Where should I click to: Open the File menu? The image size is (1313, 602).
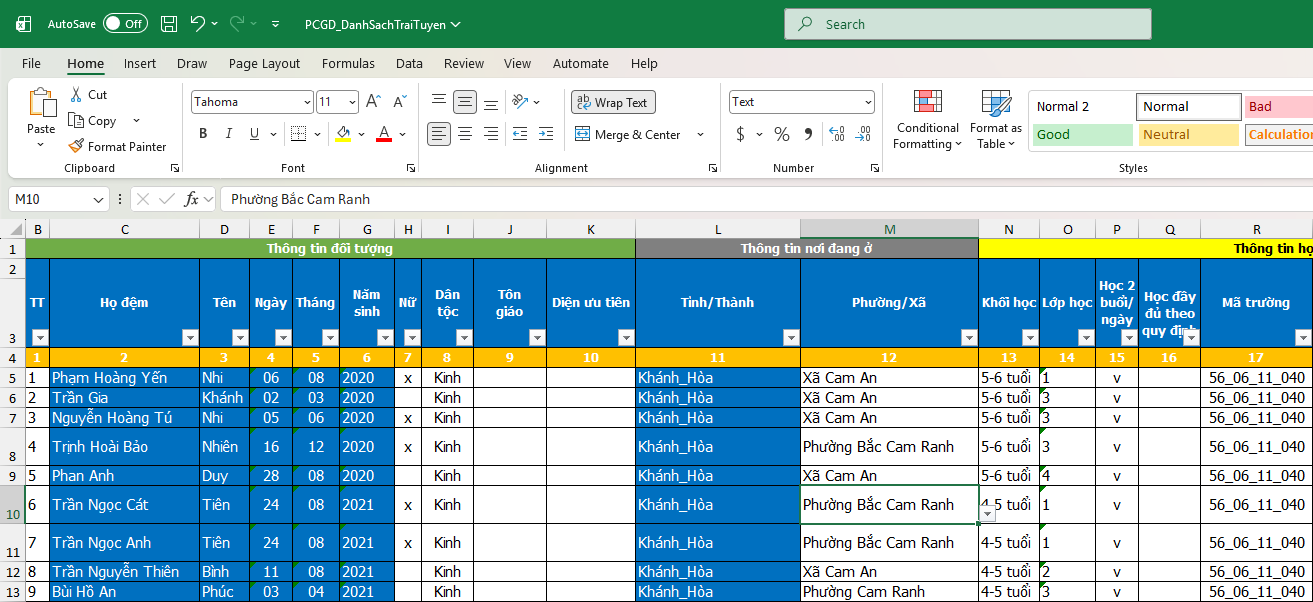coord(31,63)
